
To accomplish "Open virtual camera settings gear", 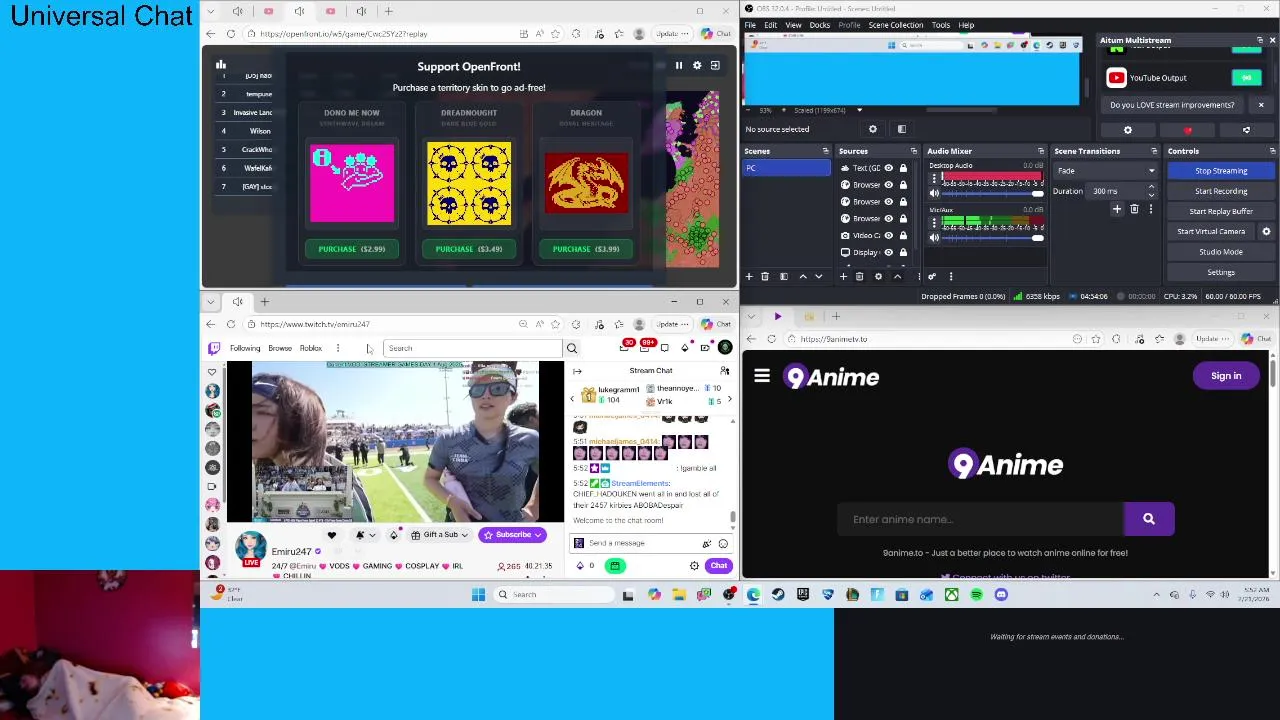I will click(1266, 232).
